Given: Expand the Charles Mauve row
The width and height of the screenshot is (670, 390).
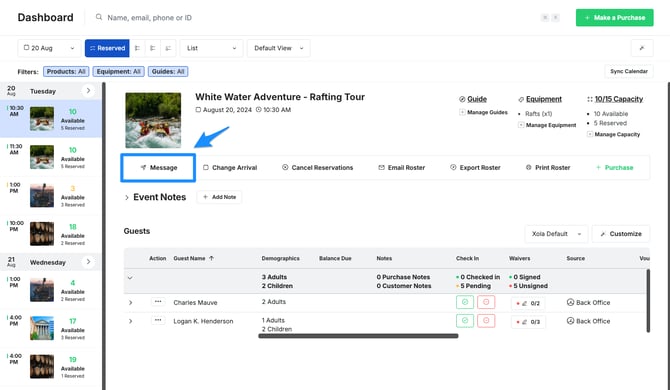Looking at the screenshot, I should [x=130, y=302].
